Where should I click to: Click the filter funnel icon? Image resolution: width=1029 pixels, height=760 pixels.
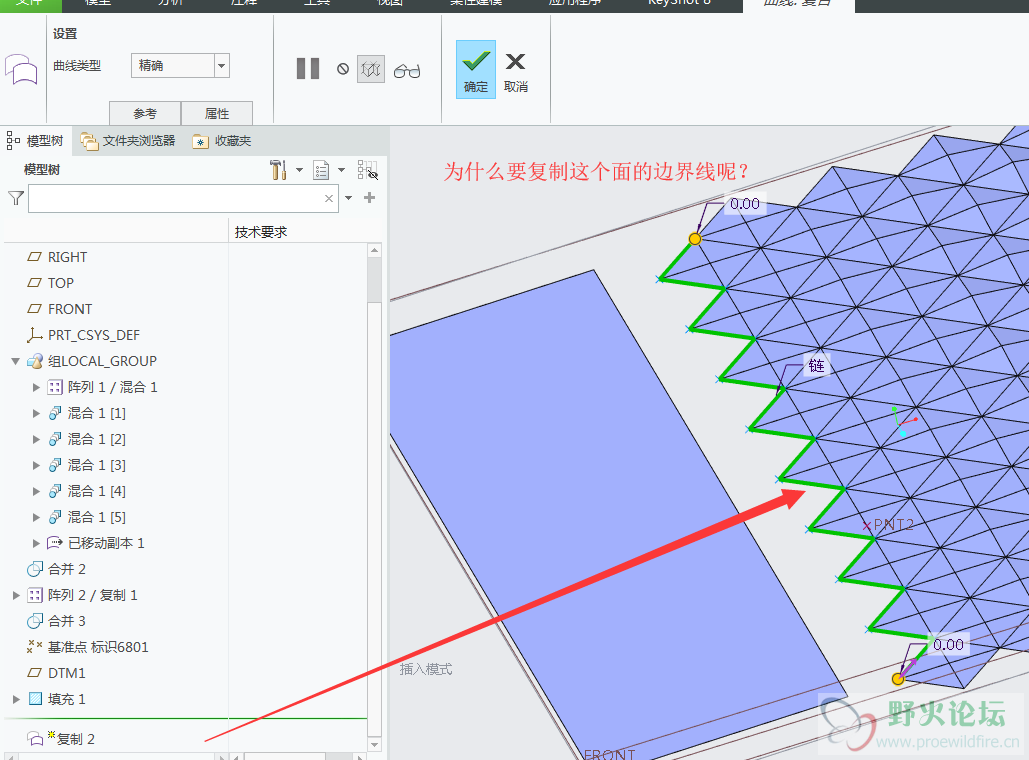point(16,198)
